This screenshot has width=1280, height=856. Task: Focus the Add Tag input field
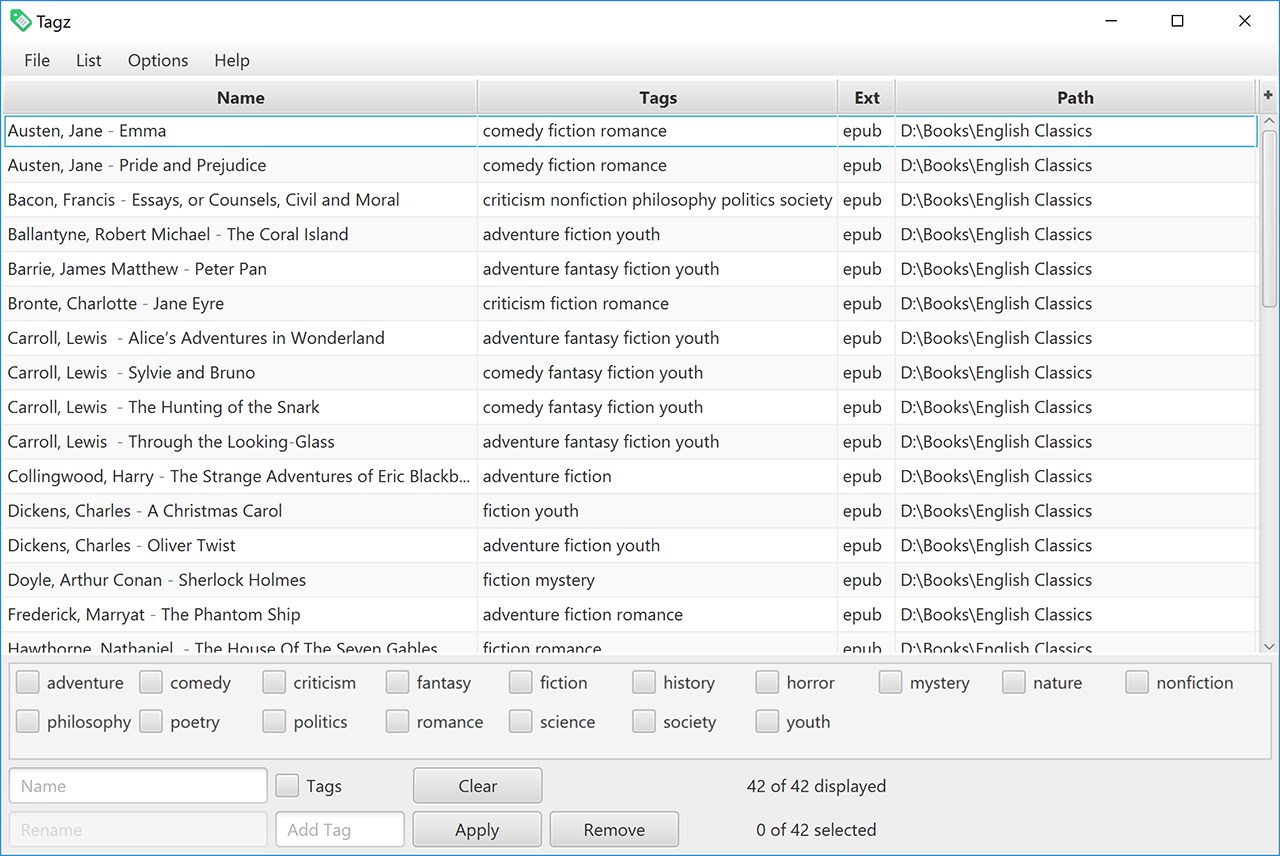click(x=340, y=830)
